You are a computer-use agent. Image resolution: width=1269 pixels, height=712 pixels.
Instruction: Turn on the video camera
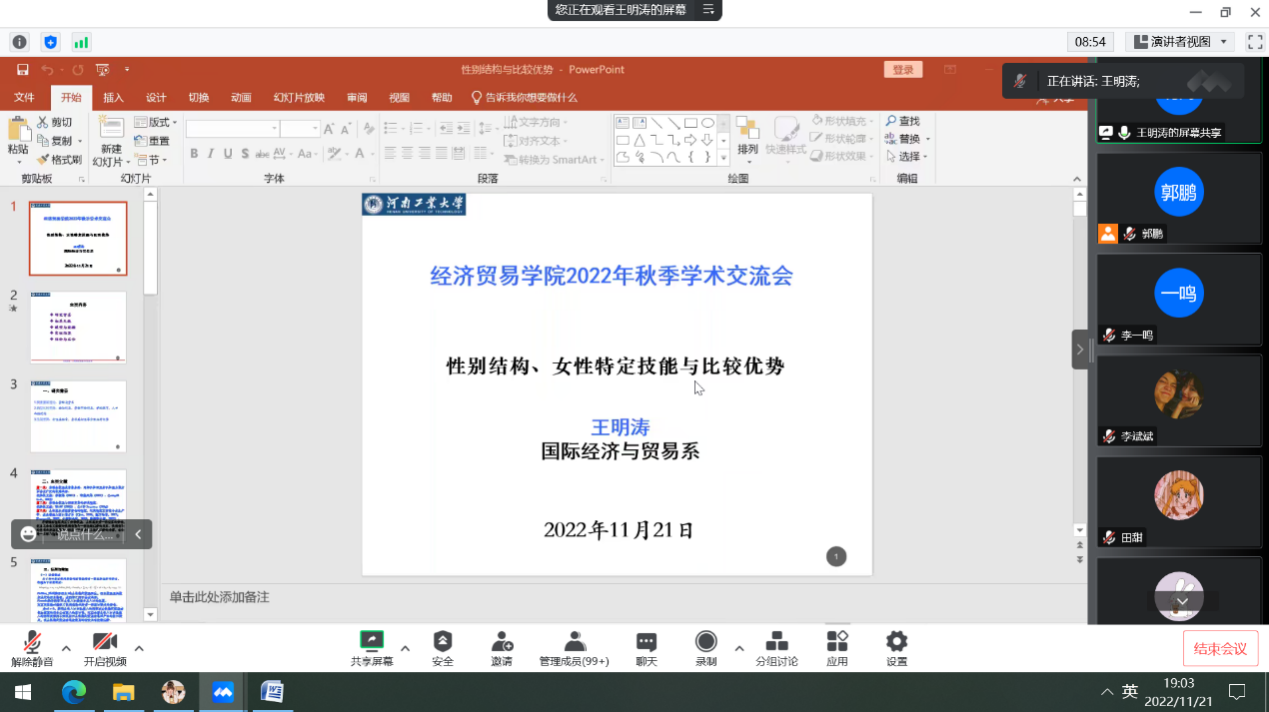(105, 642)
